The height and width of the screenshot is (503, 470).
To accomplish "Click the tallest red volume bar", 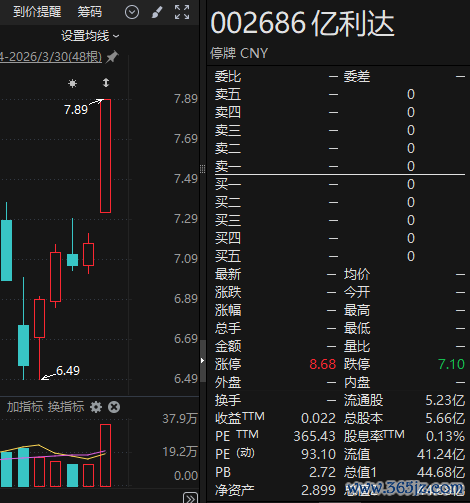I will coord(105,455).
